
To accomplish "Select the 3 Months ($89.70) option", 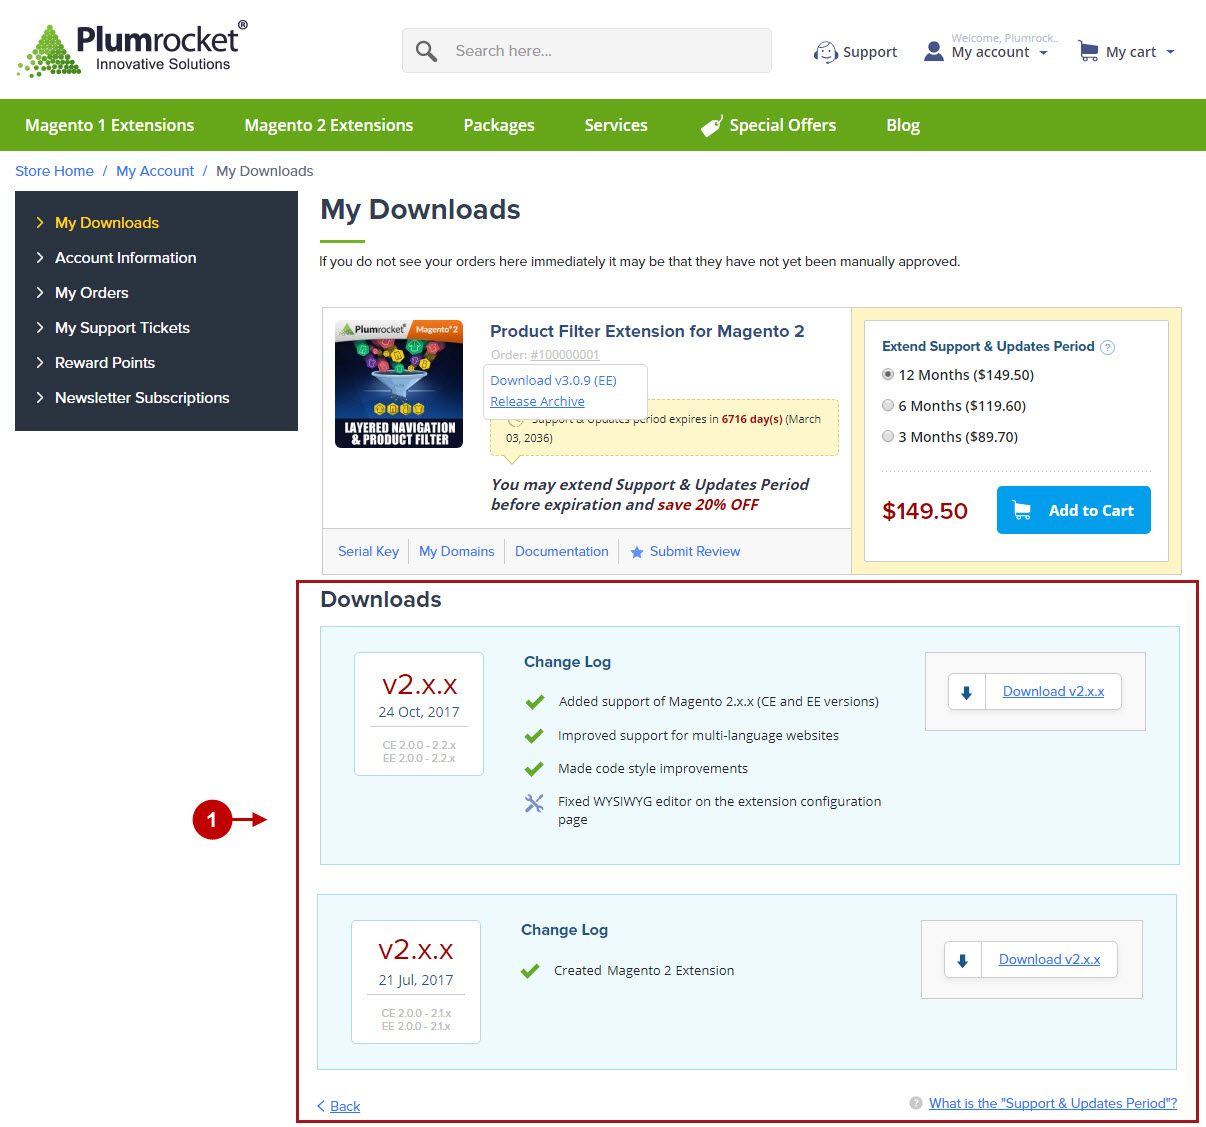I will 888,437.
